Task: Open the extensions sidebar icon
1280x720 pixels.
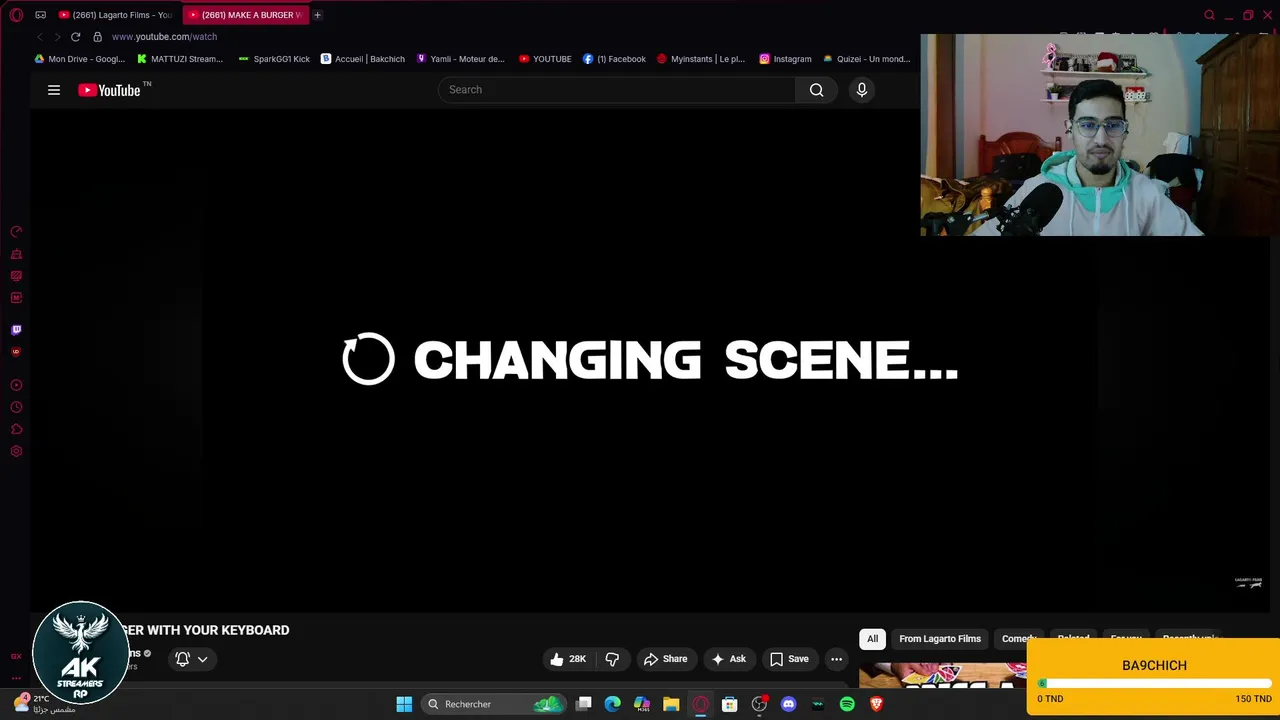Action: (x=16, y=429)
